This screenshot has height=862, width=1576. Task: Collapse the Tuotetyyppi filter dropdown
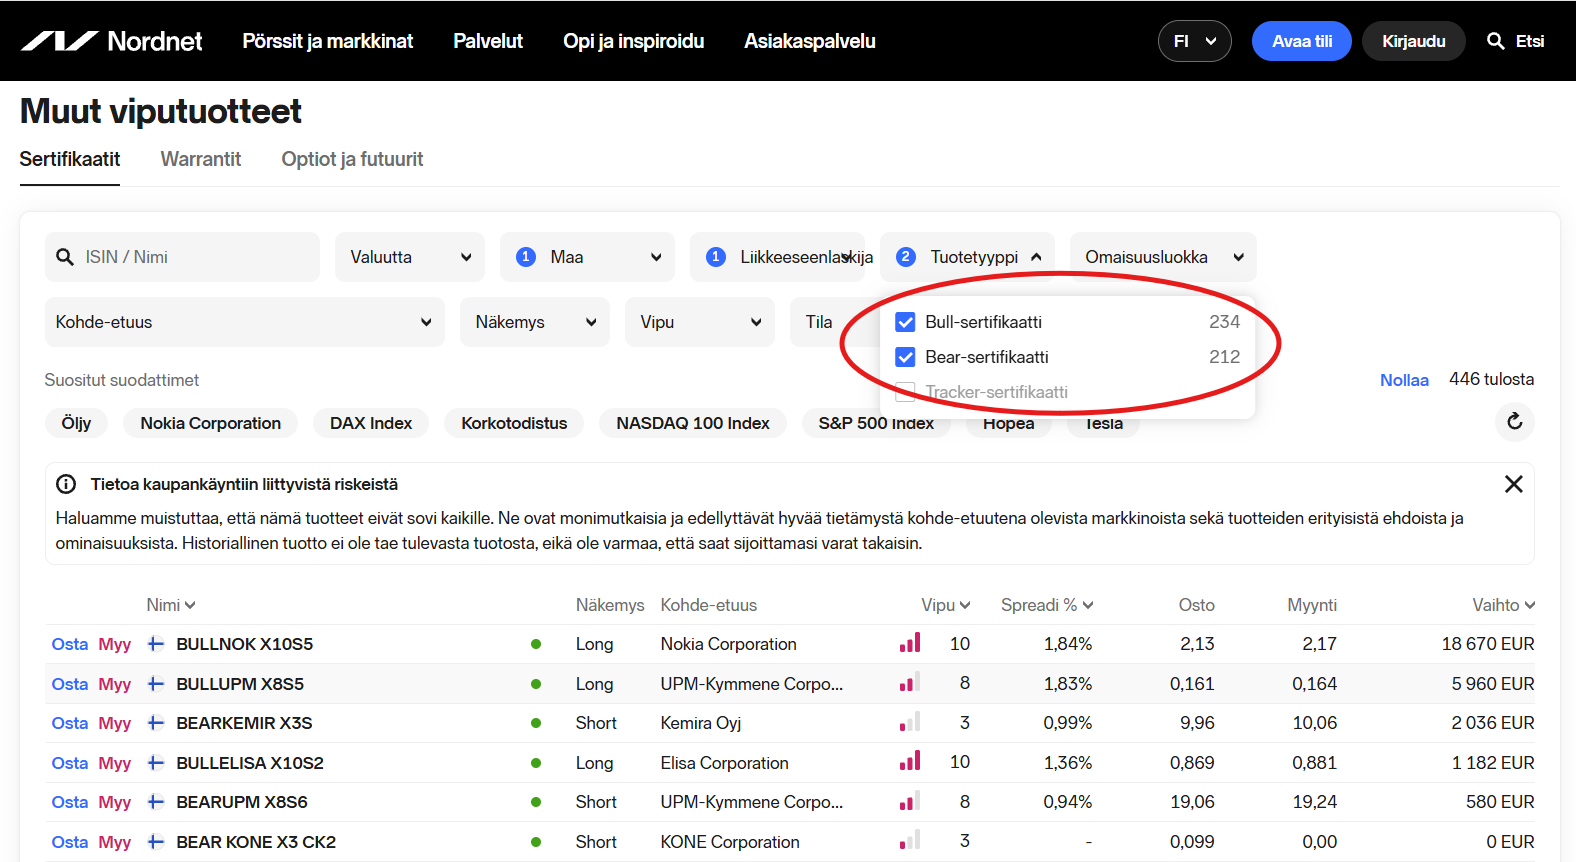pos(968,257)
